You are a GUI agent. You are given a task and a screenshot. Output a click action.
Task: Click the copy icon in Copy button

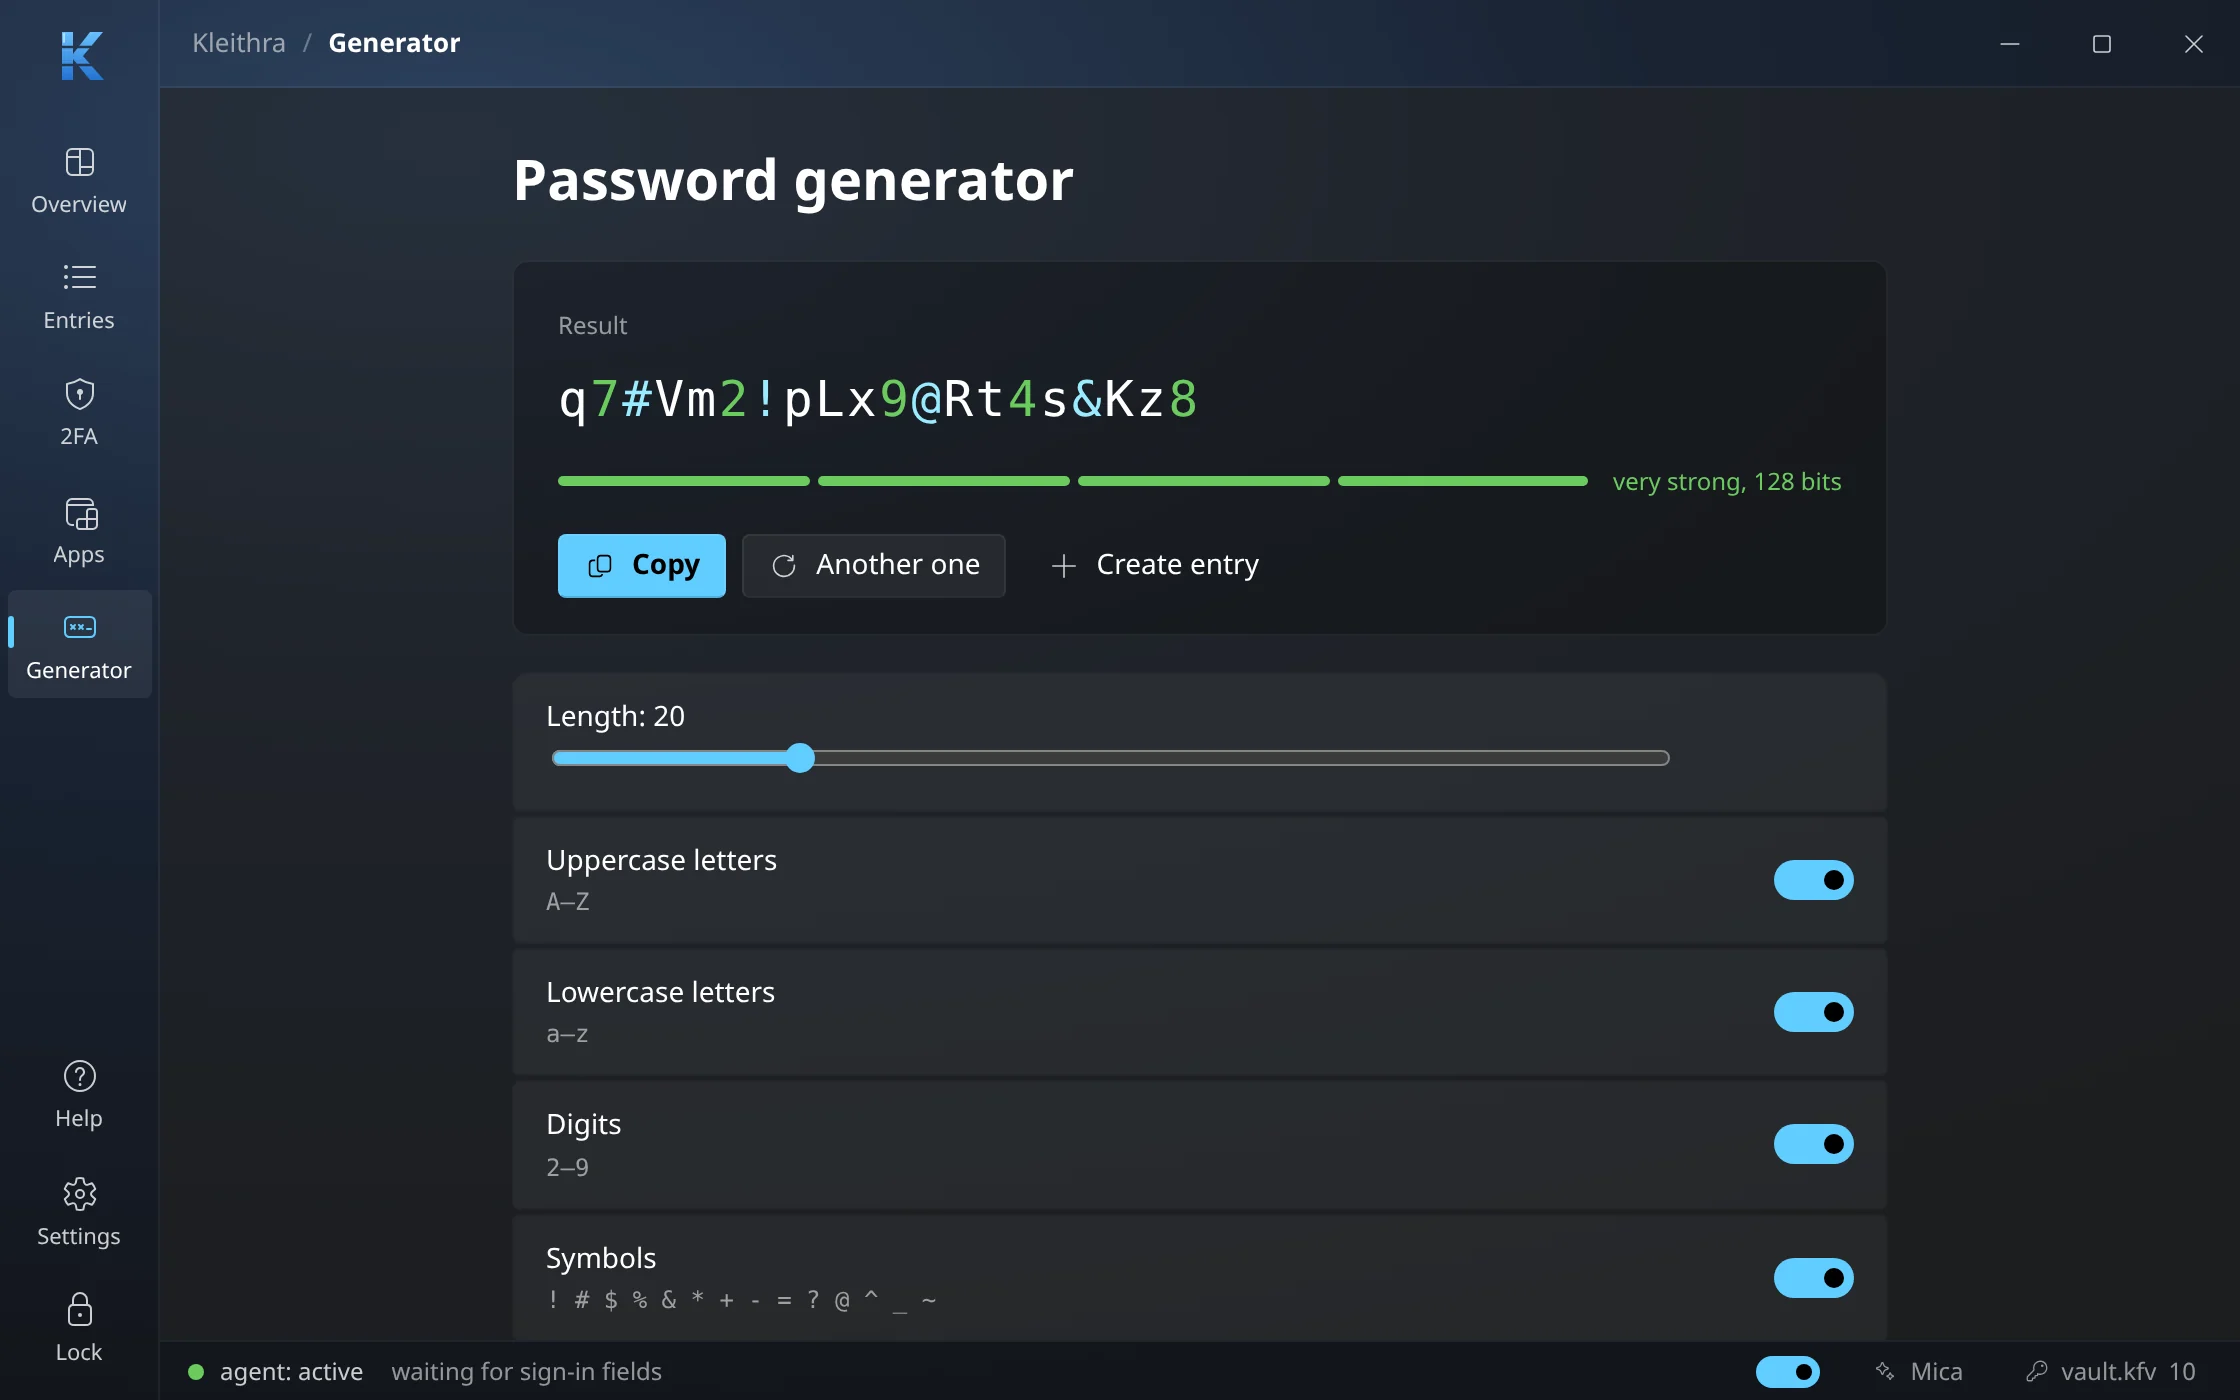pyautogui.click(x=600, y=566)
